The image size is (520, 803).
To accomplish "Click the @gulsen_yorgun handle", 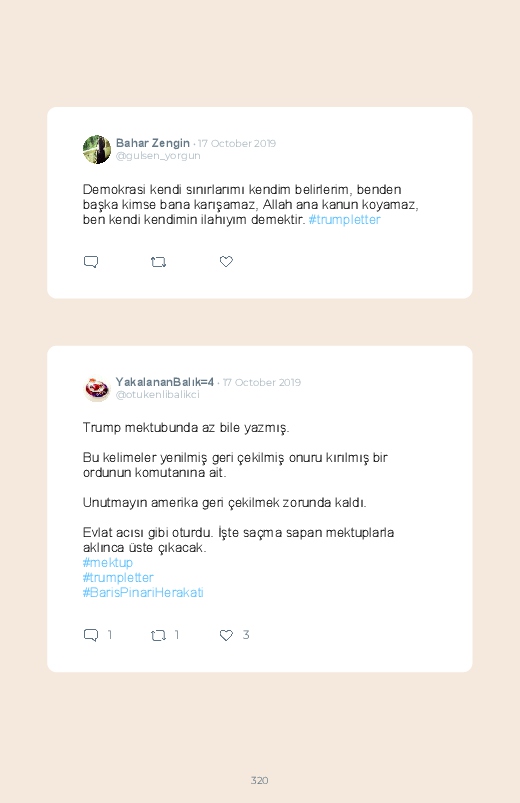I will [158, 156].
